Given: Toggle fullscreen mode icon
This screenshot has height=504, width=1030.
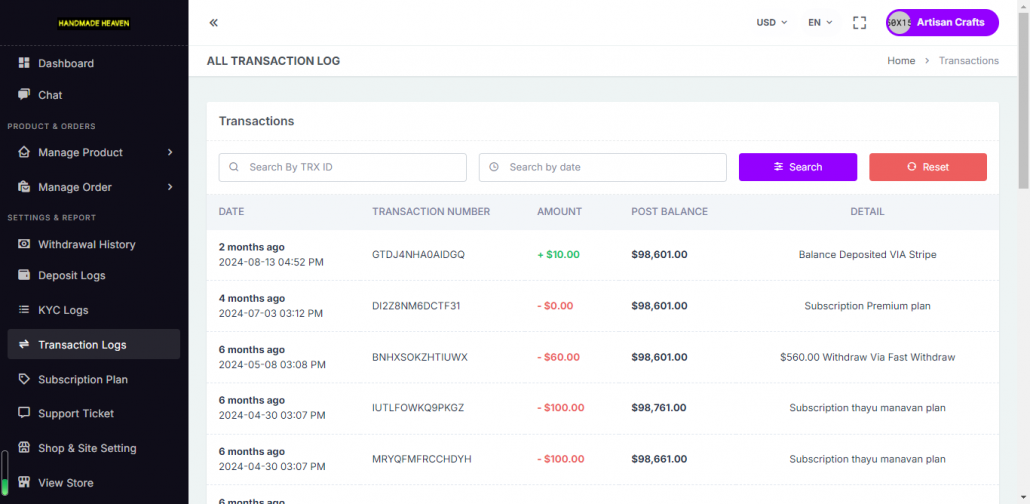Looking at the screenshot, I should pyautogui.click(x=859, y=23).
